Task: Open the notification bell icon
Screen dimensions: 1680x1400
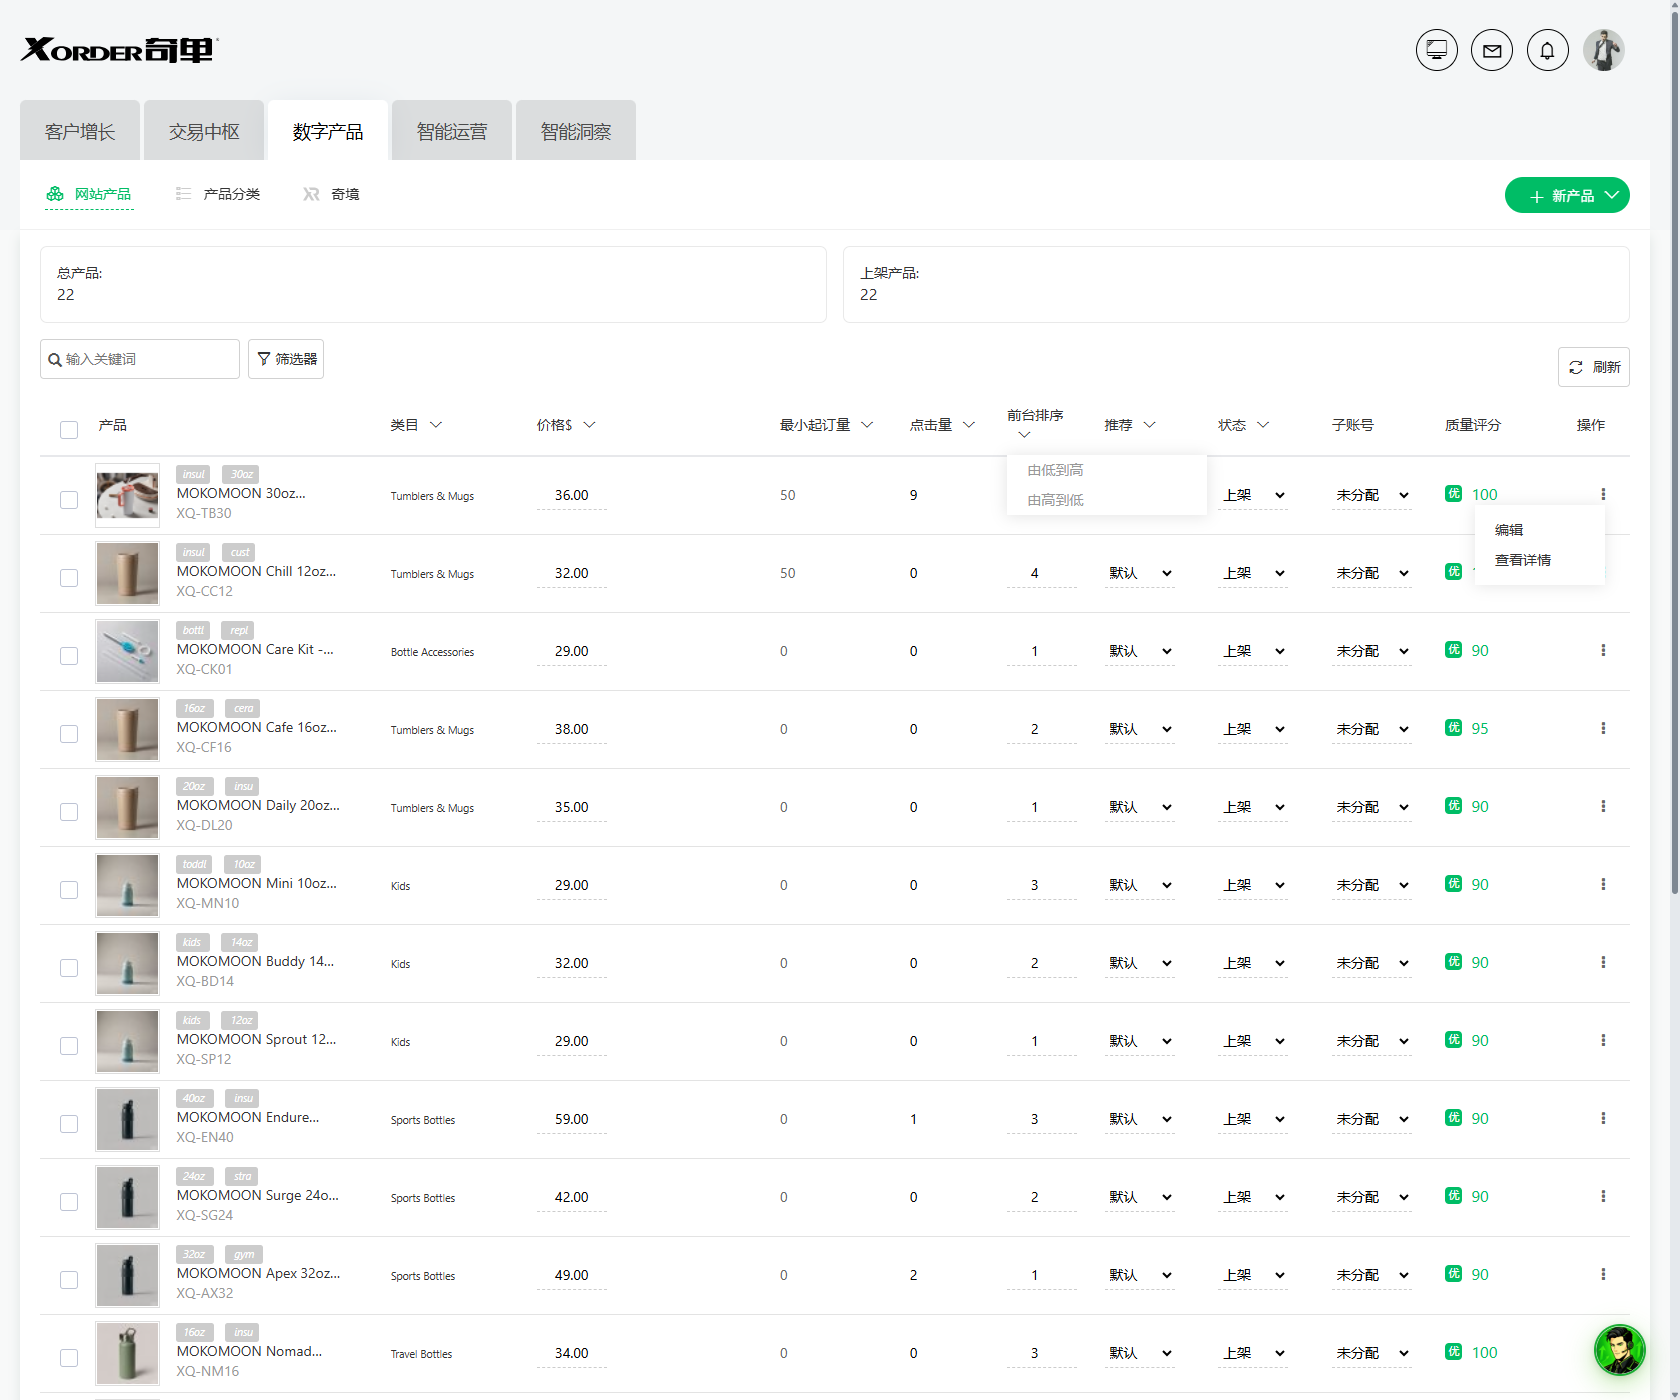Action: tap(1548, 50)
